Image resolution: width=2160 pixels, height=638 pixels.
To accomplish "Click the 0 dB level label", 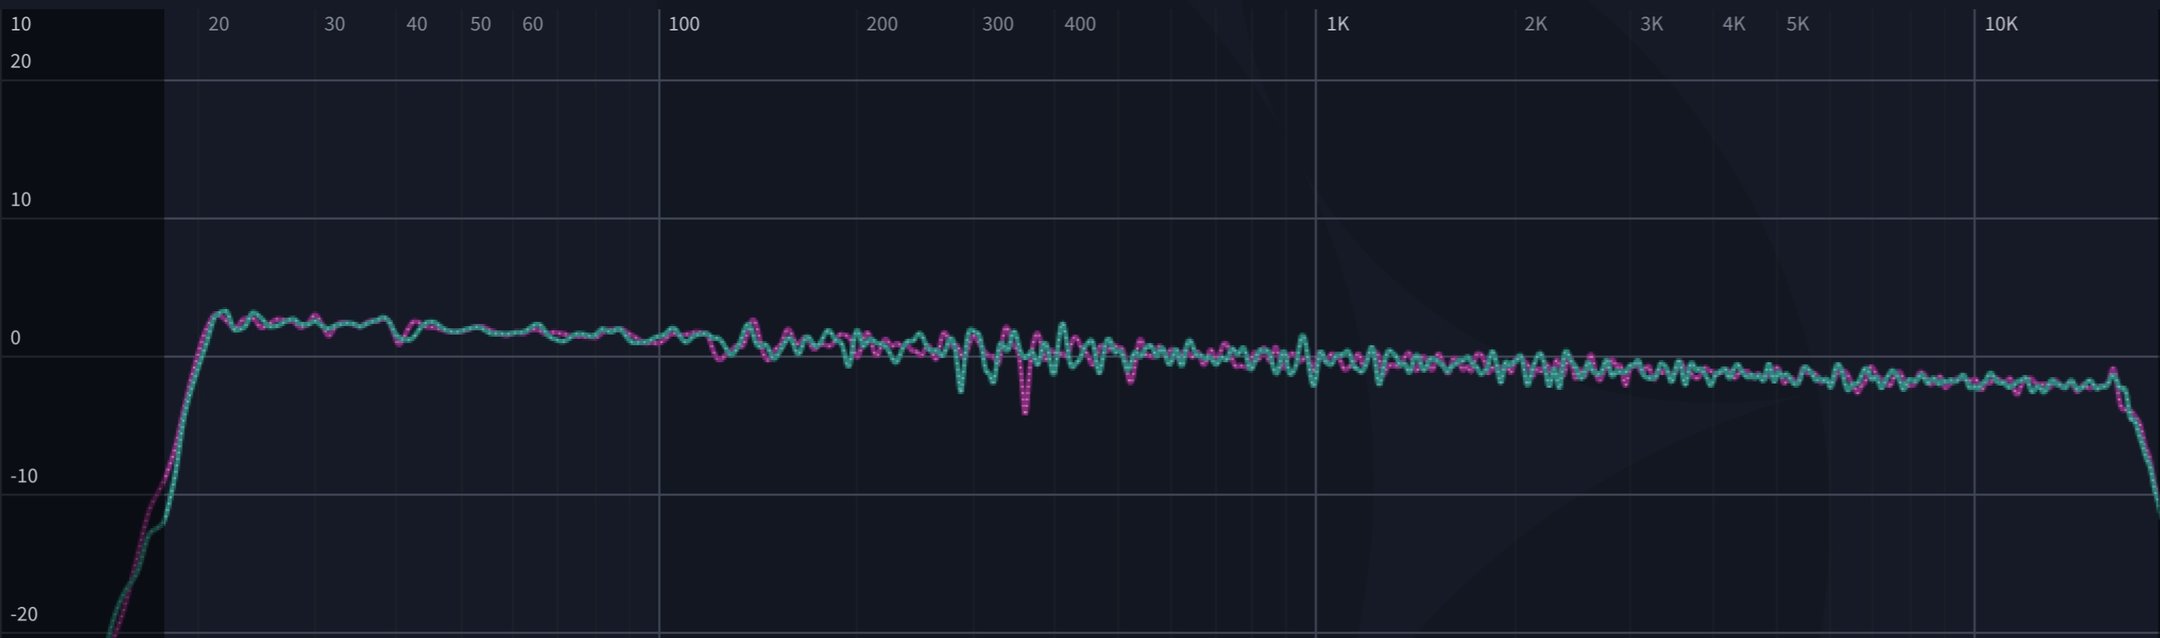I will tap(15, 338).
